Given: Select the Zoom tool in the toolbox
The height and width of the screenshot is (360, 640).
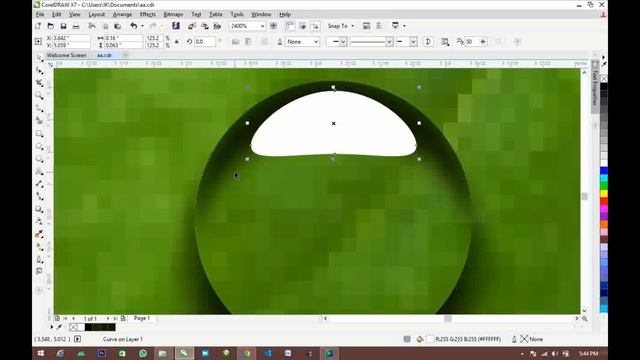Looking at the screenshot, I should point(39,96).
